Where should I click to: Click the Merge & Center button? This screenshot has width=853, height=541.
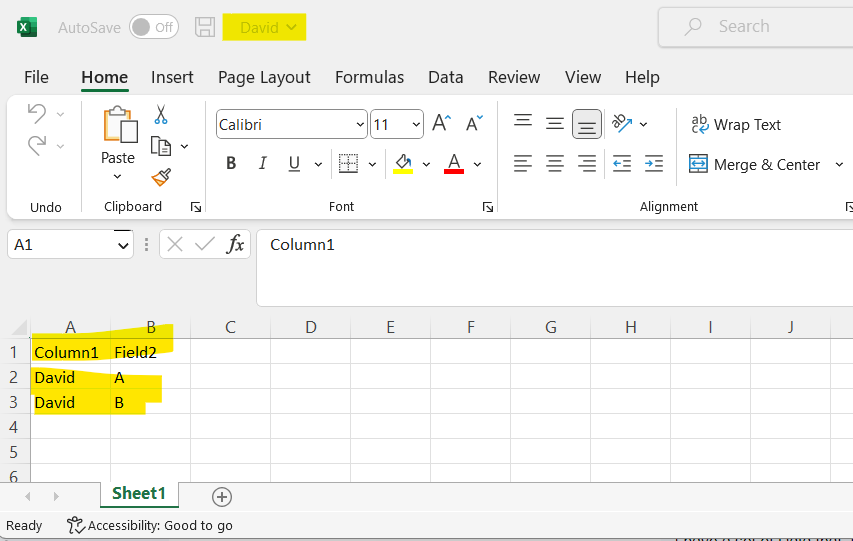pos(755,165)
